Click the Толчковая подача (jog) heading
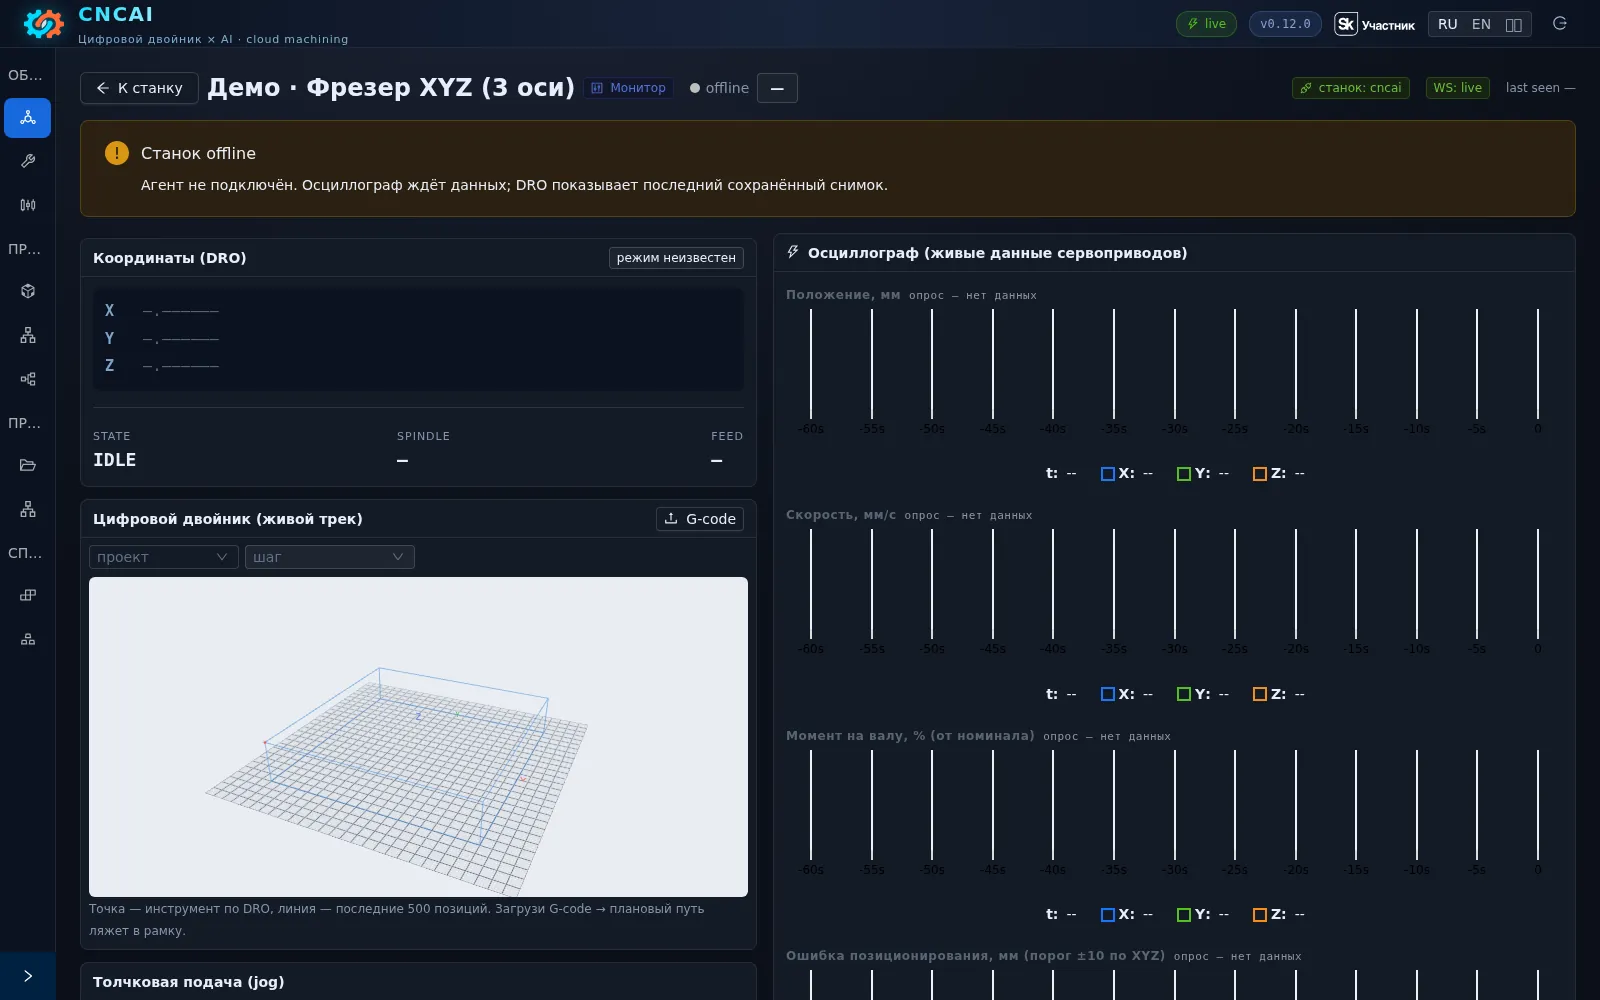 coord(188,982)
